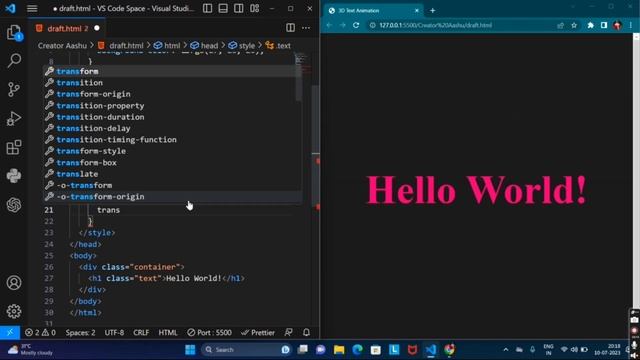The height and width of the screenshot is (360, 640).
Task: Choose the translate suggestion
Action: [x=173, y=174]
